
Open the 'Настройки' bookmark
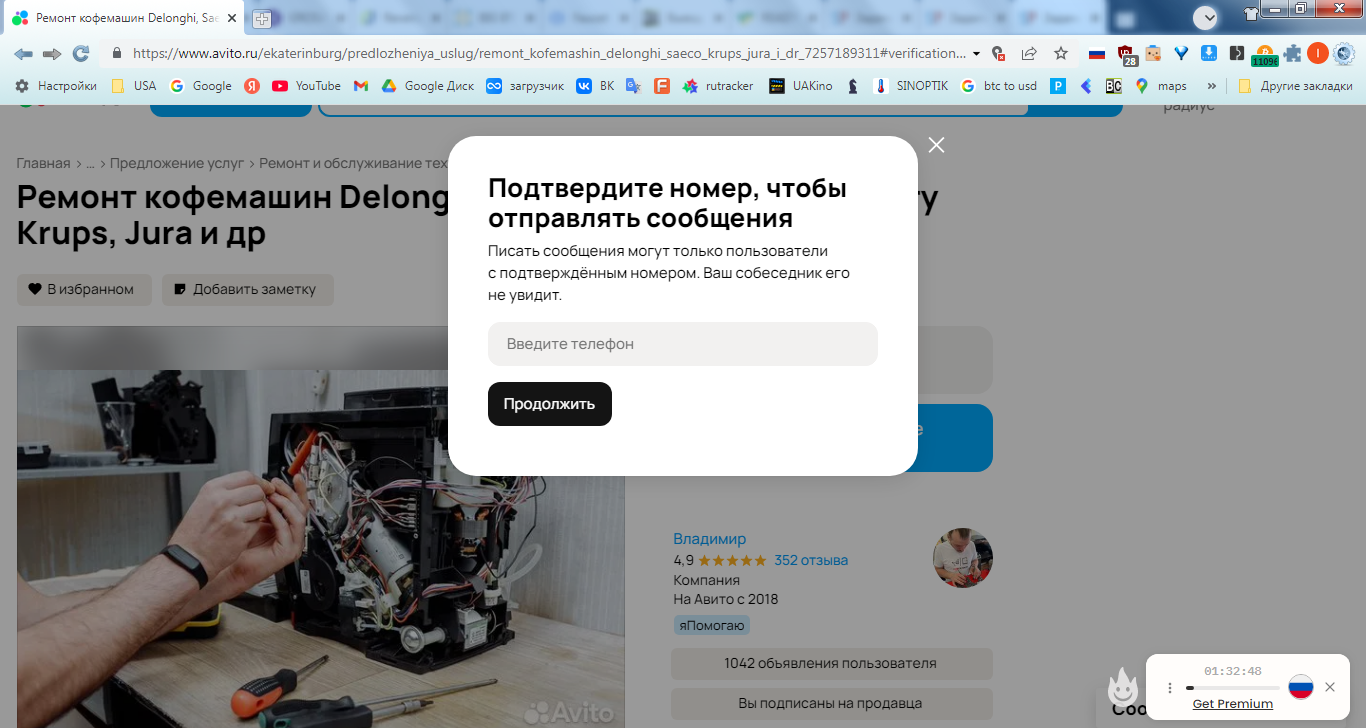tap(56, 86)
